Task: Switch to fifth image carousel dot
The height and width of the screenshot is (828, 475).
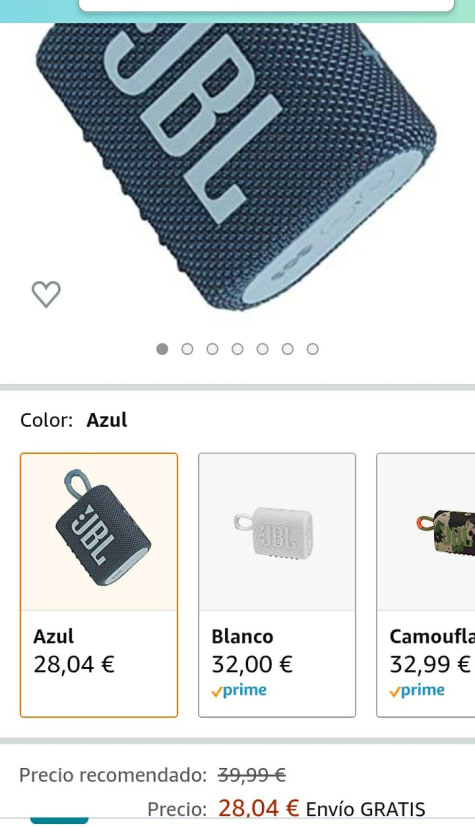Action: pos(262,349)
